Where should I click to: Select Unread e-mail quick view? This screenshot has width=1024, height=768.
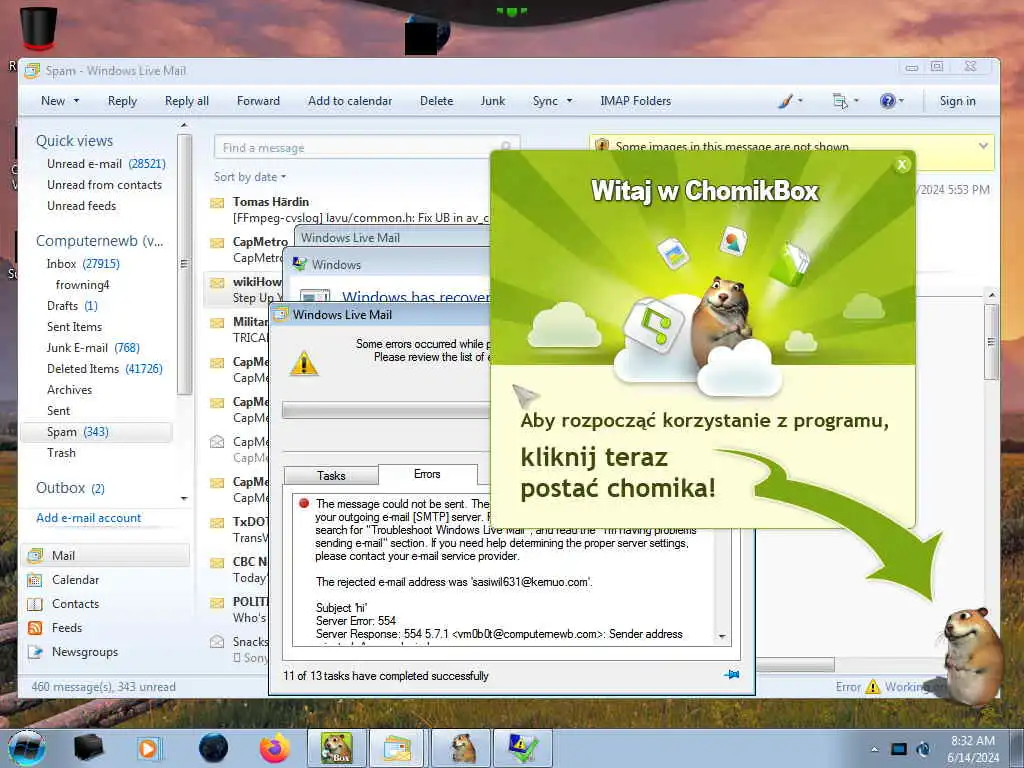tap(106, 164)
